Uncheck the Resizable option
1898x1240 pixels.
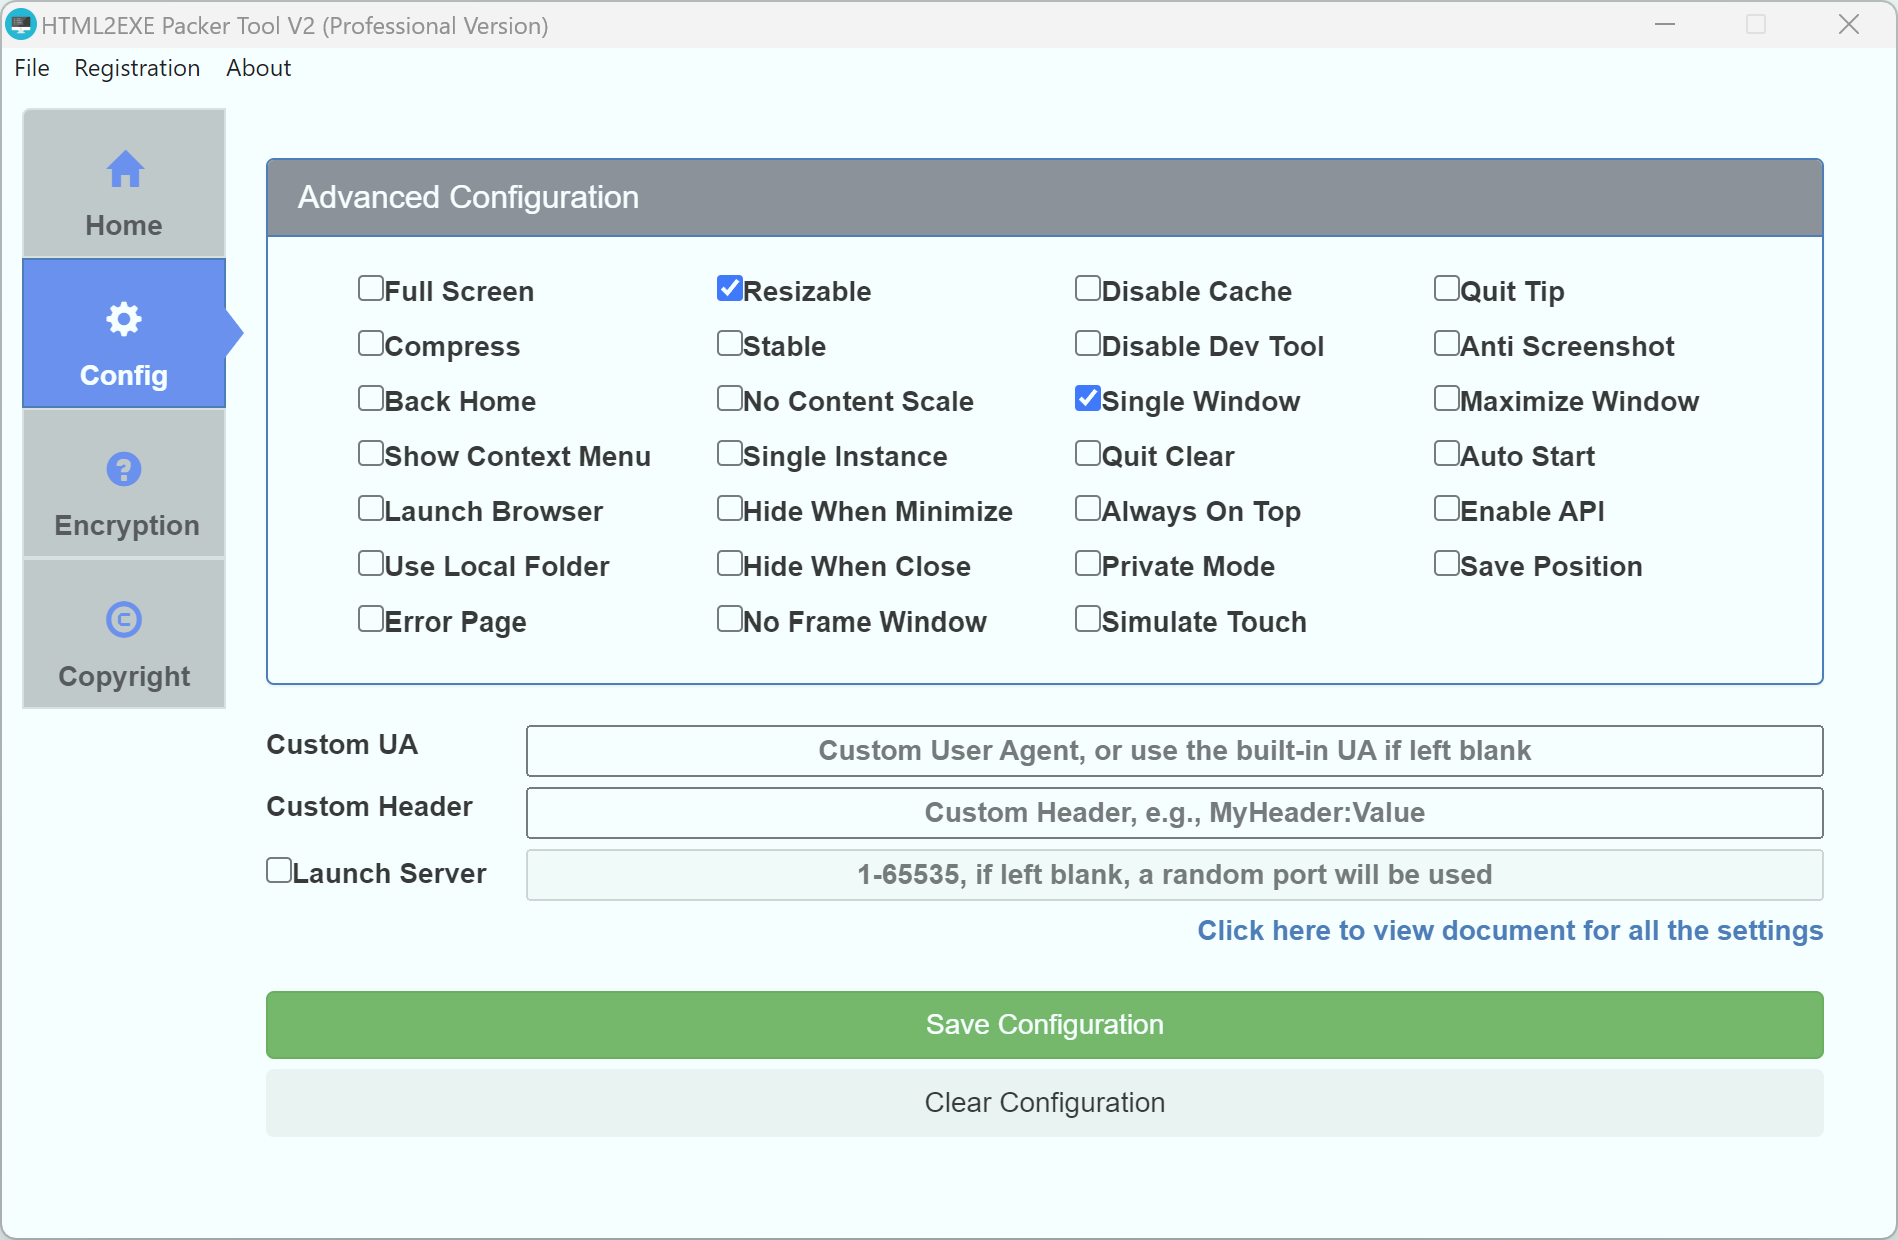click(729, 288)
